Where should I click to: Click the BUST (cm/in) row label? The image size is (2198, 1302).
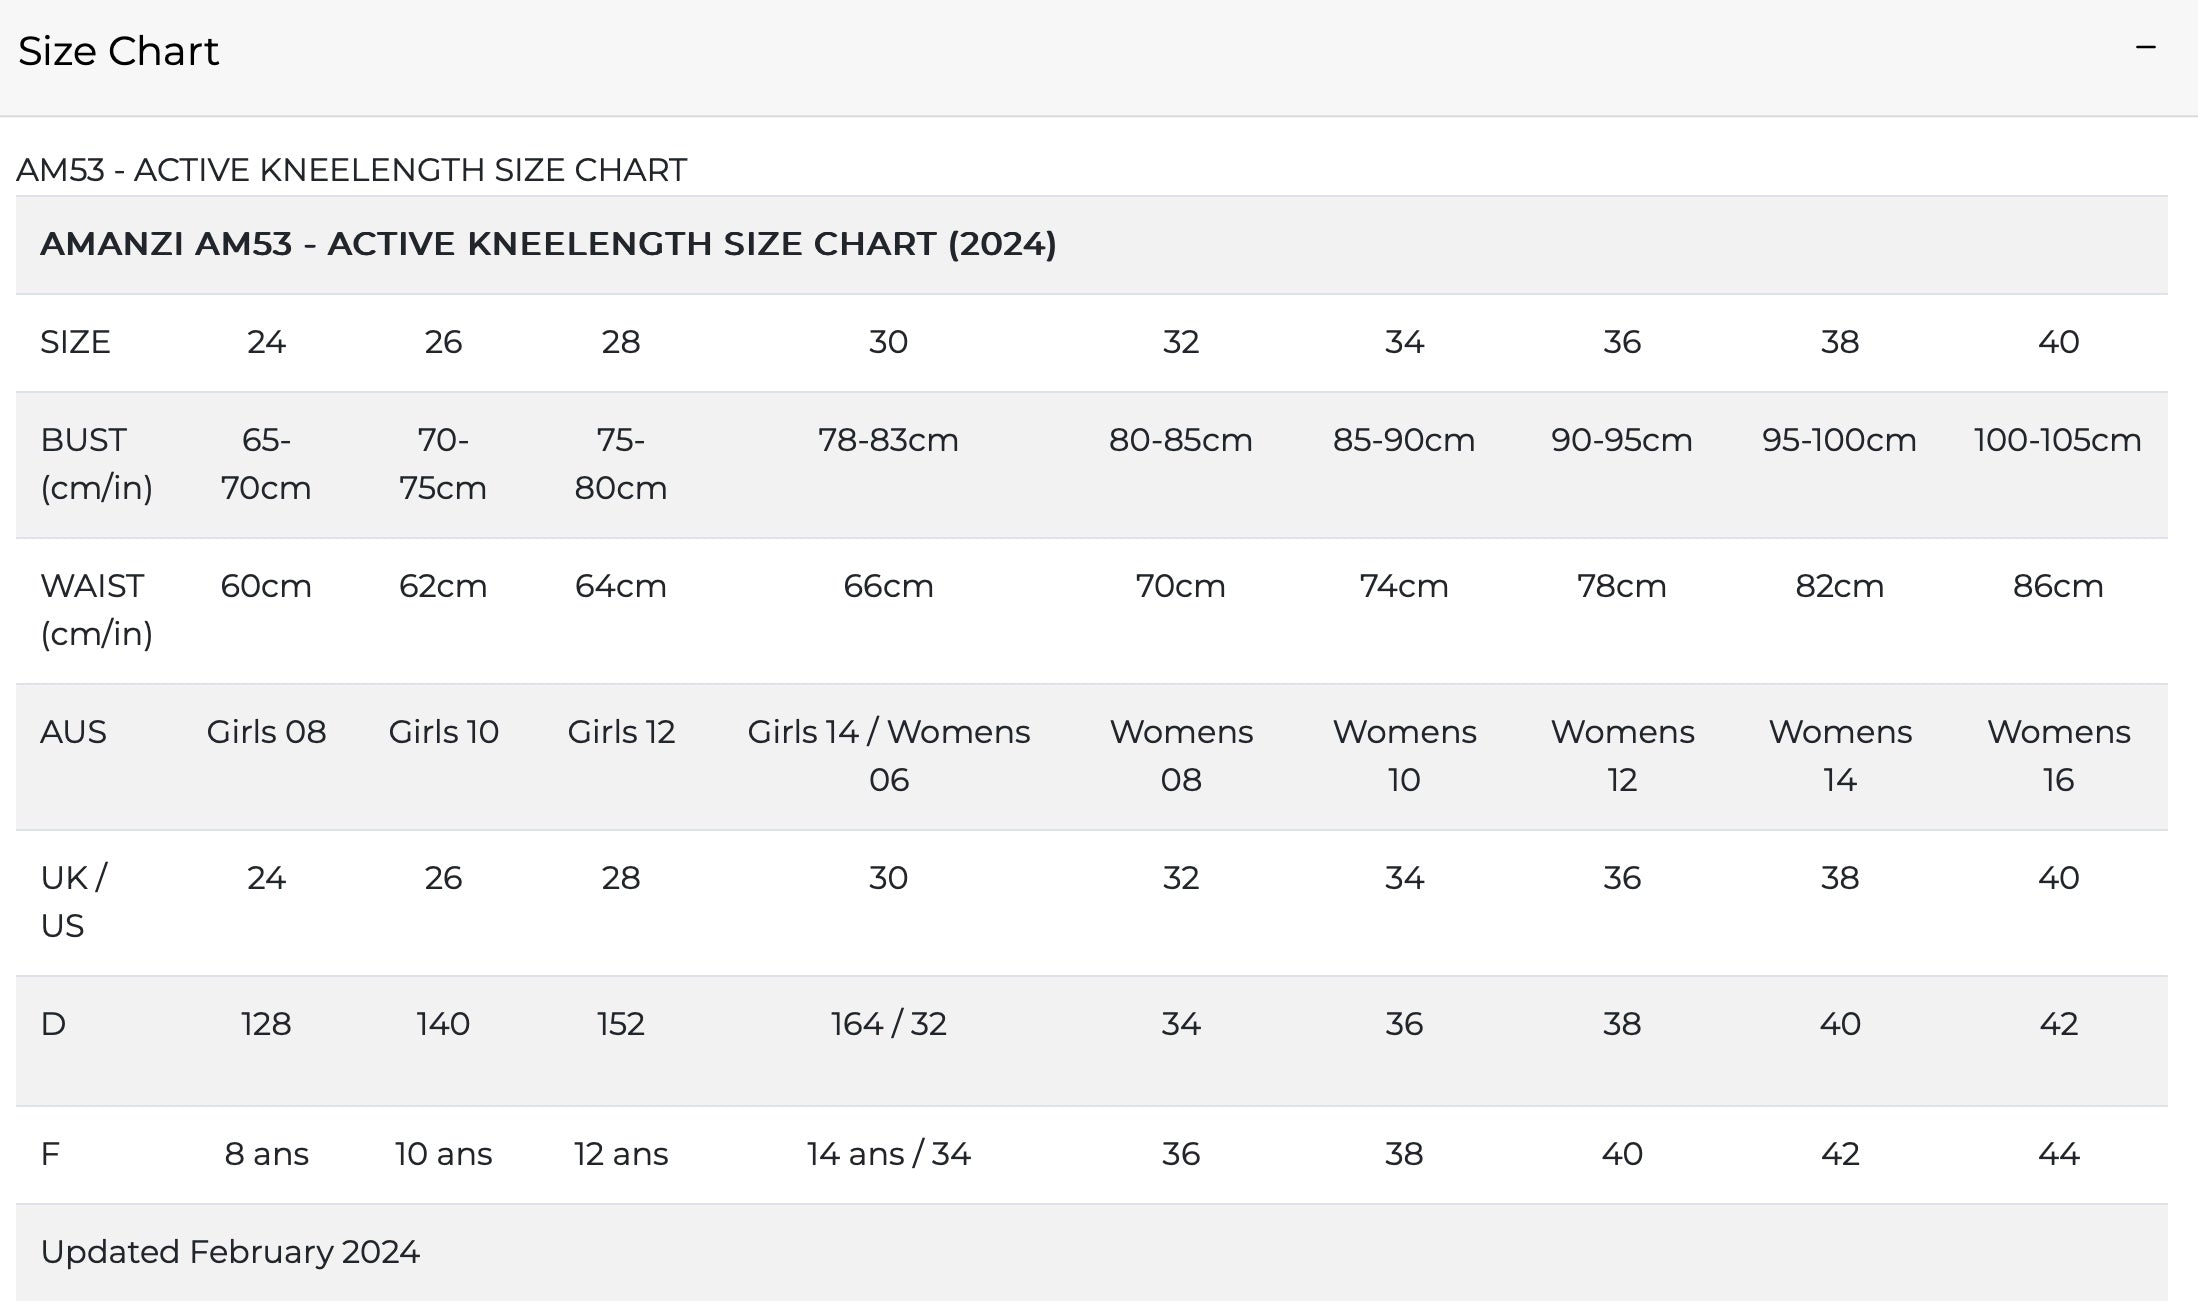click(x=96, y=464)
